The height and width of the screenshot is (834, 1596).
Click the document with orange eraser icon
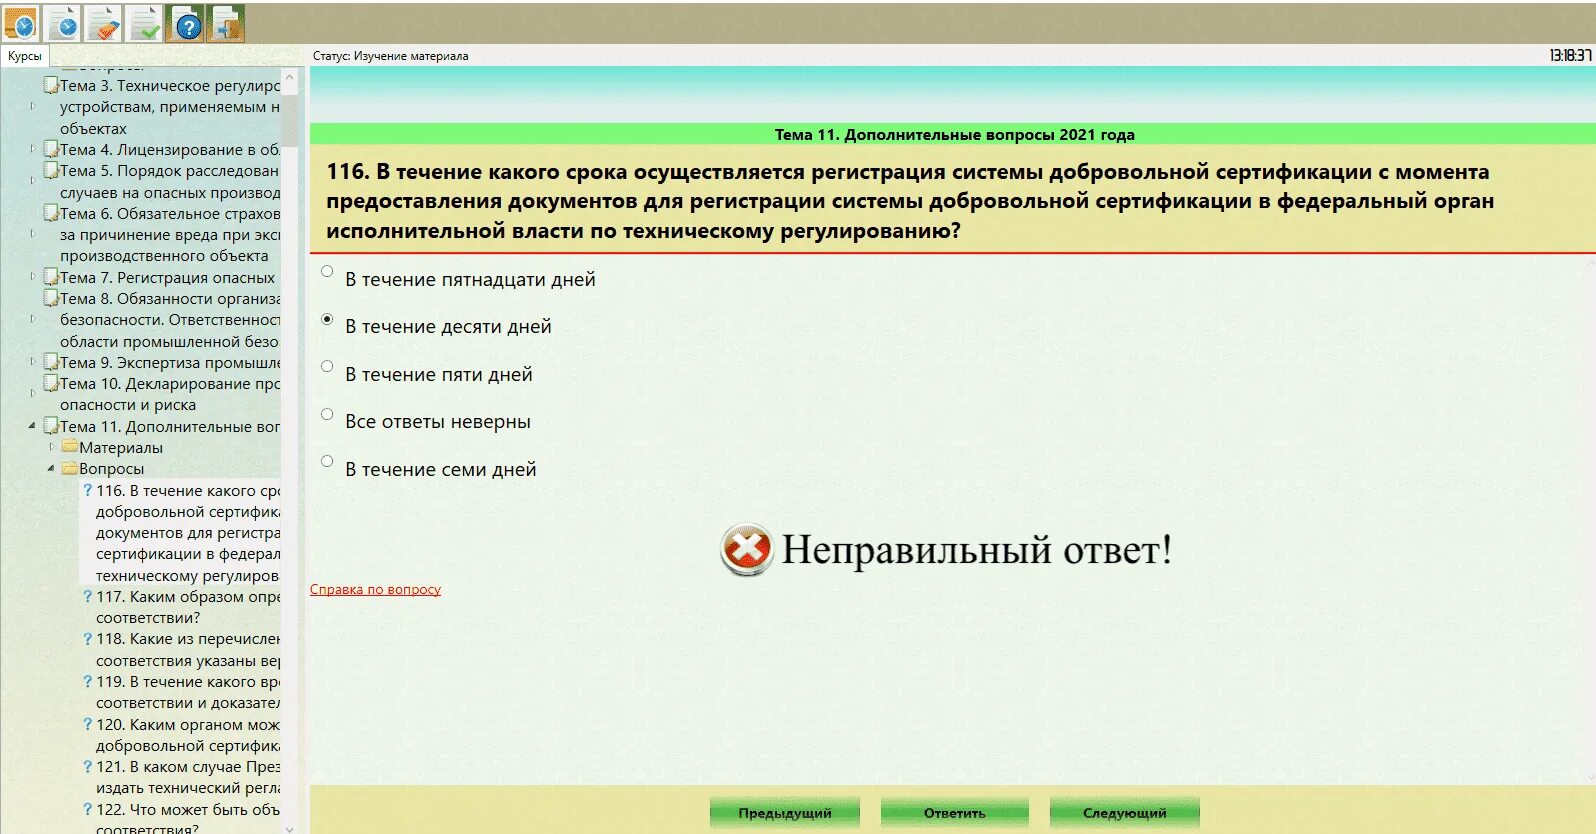coord(104,23)
